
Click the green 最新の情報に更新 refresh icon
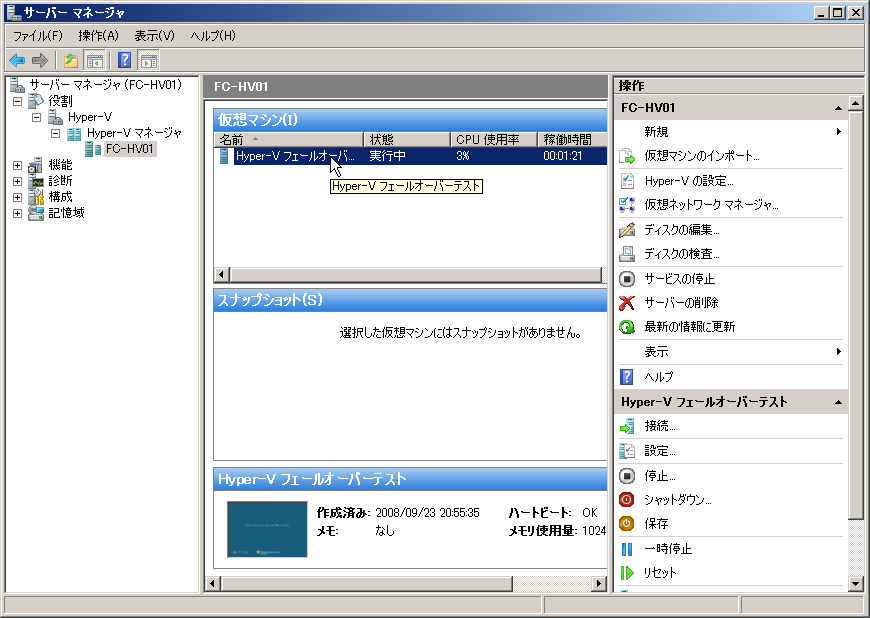[626, 327]
